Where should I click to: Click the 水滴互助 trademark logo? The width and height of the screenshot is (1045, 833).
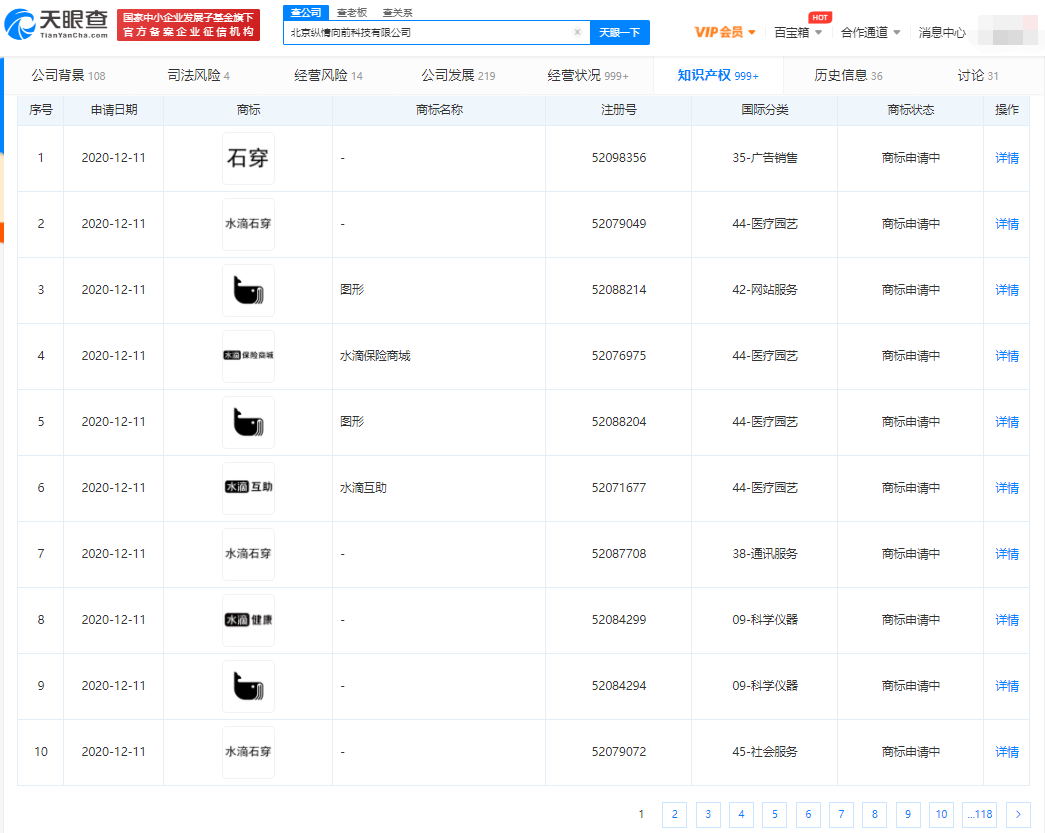coord(248,488)
